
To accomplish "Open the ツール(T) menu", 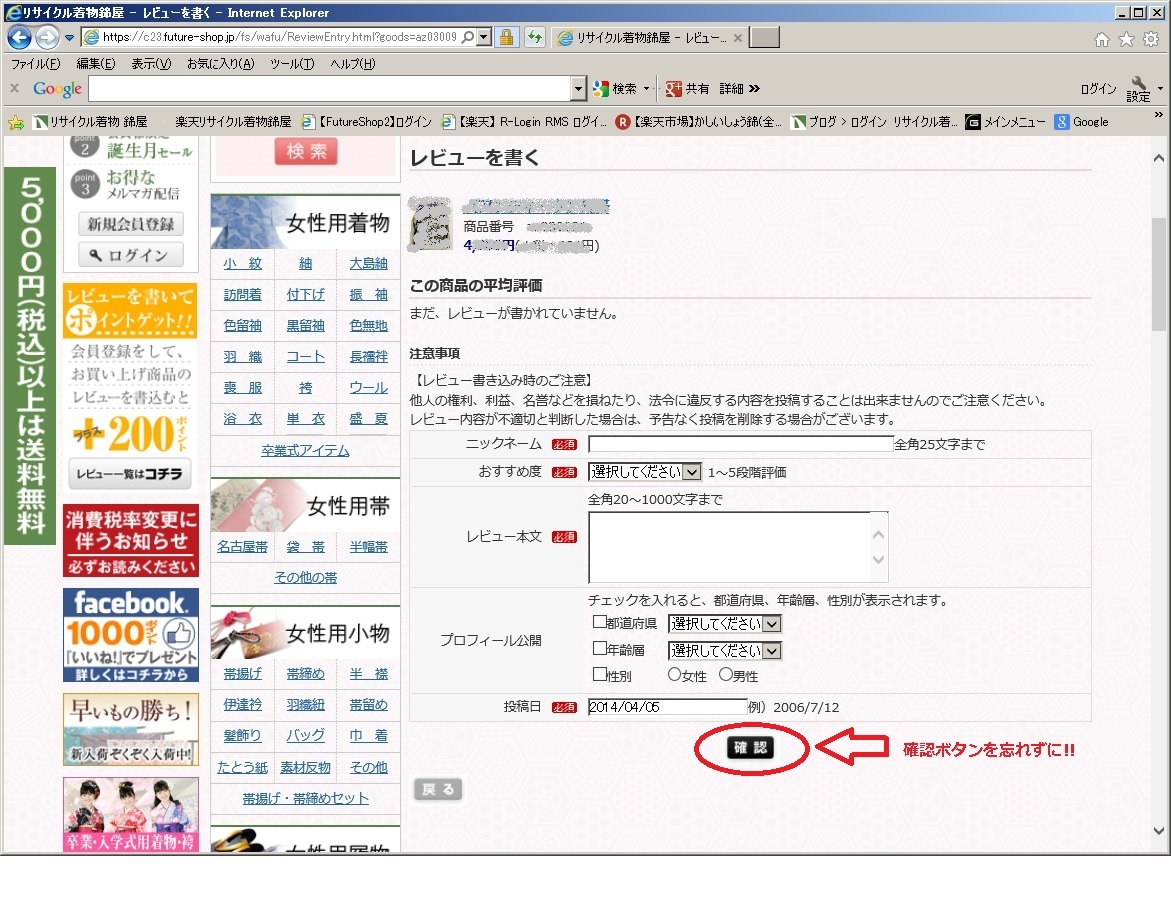I will pyautogui.click(x=291, y=64).
